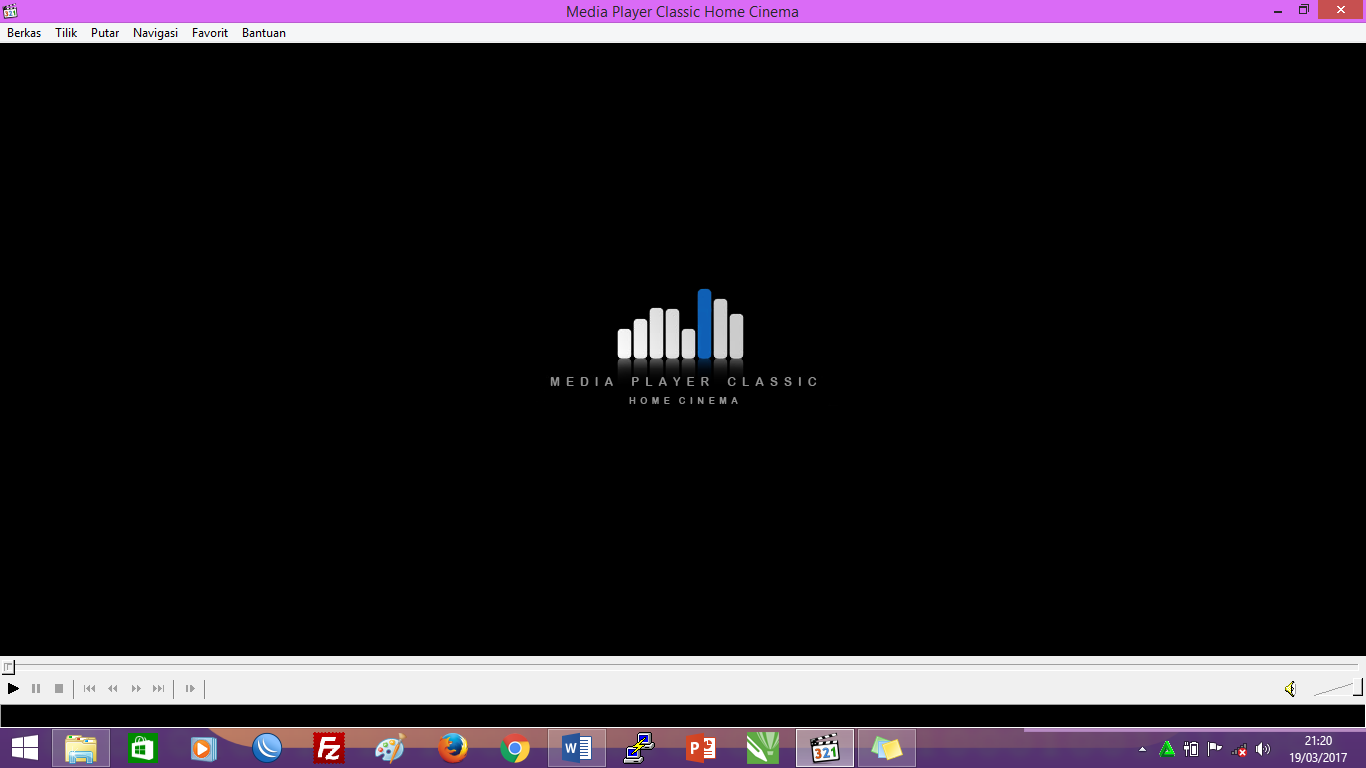Open the green CorelDRAW taskbar icon
The height and width of the screenshot is (768, 1366).
point(763,748)
